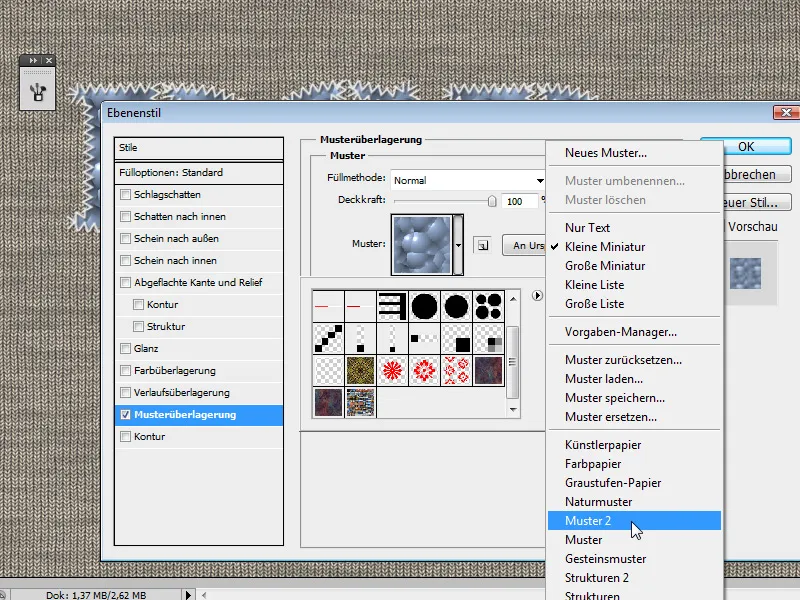
Task: Click the create new preset icon beside Muster
Action: coord(483,245)
